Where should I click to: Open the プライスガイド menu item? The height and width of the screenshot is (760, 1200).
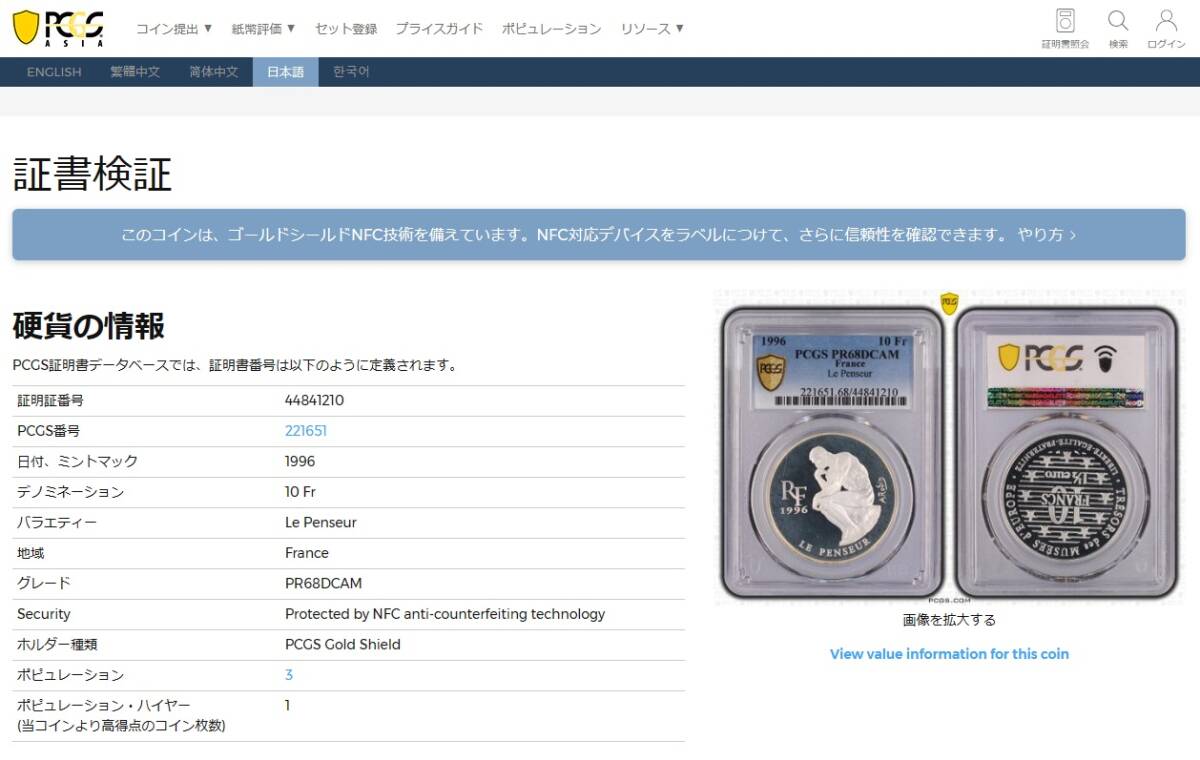[439, 29]
